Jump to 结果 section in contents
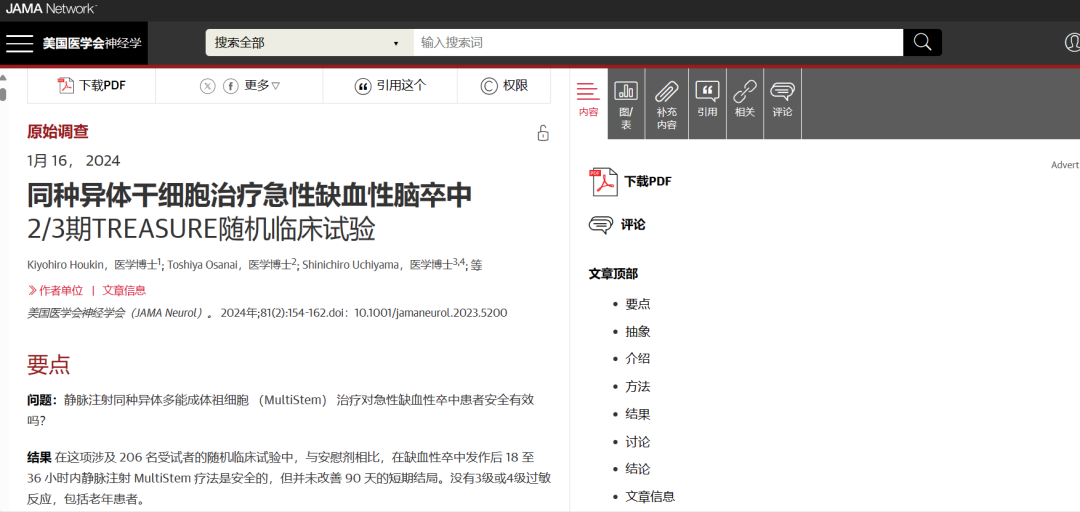 coord(638,414)
